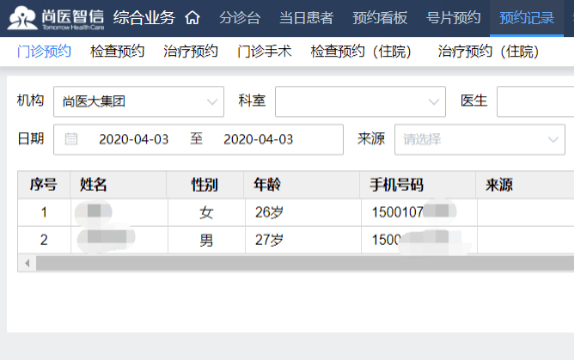Viewport: 574px width, 360px height.
Task: Open calendar icon in 日期 field
Action: pos(71,139)
